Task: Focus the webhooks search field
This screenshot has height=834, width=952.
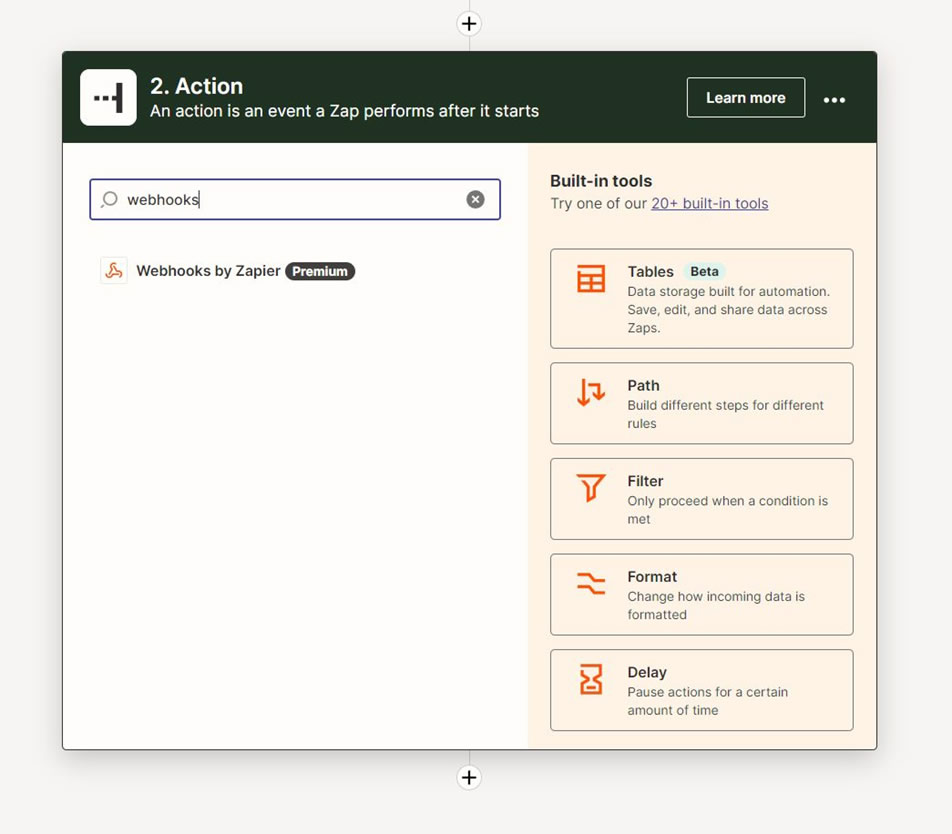Action: [295, 199]
